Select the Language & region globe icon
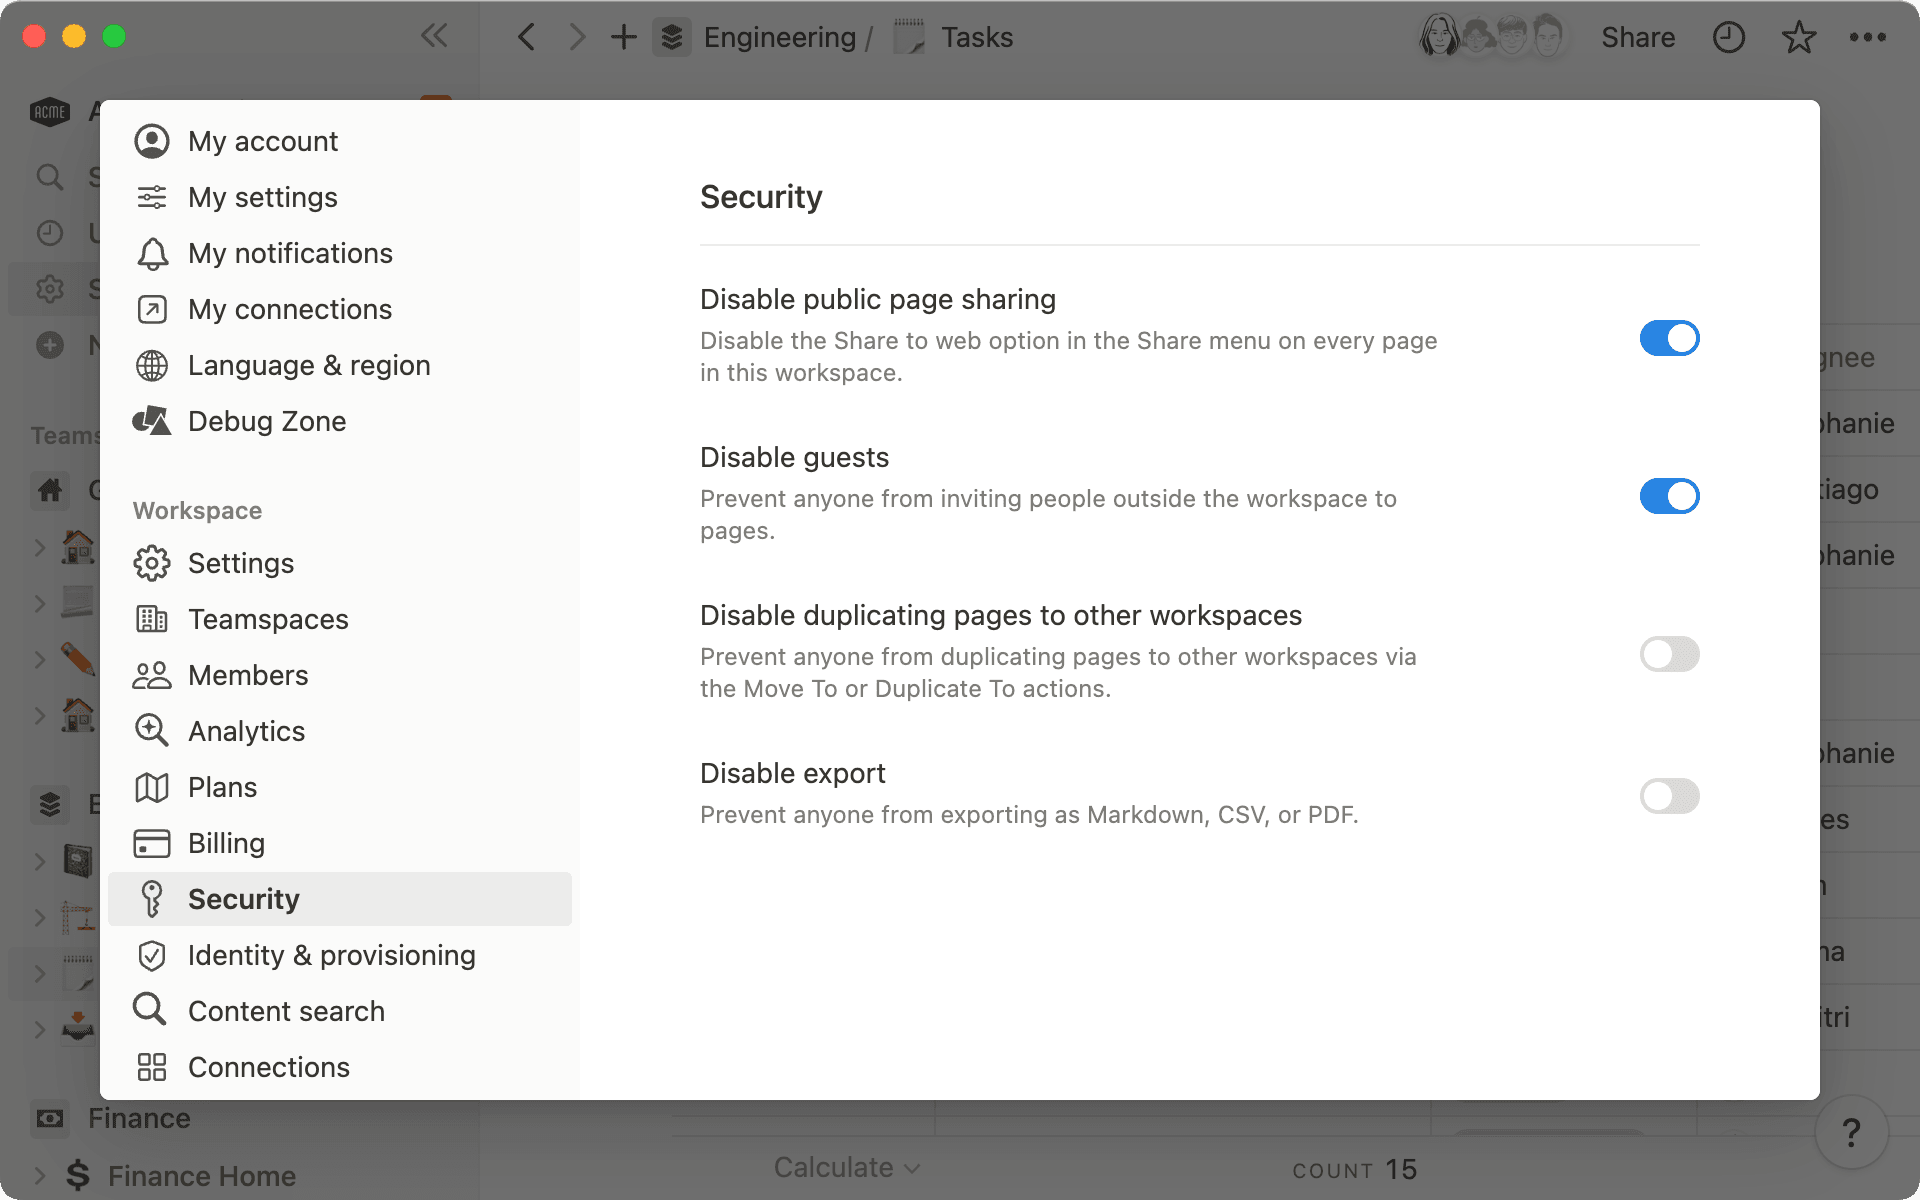This screenshot has height=1200, width=1920. 151,365
